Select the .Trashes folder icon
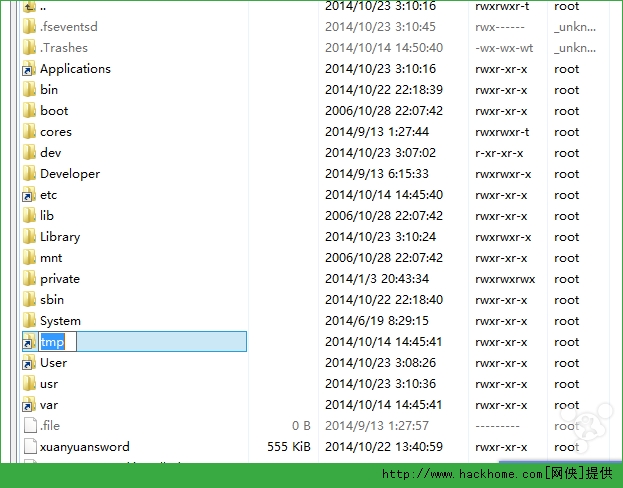623x488 pixels. click(29, 48)
